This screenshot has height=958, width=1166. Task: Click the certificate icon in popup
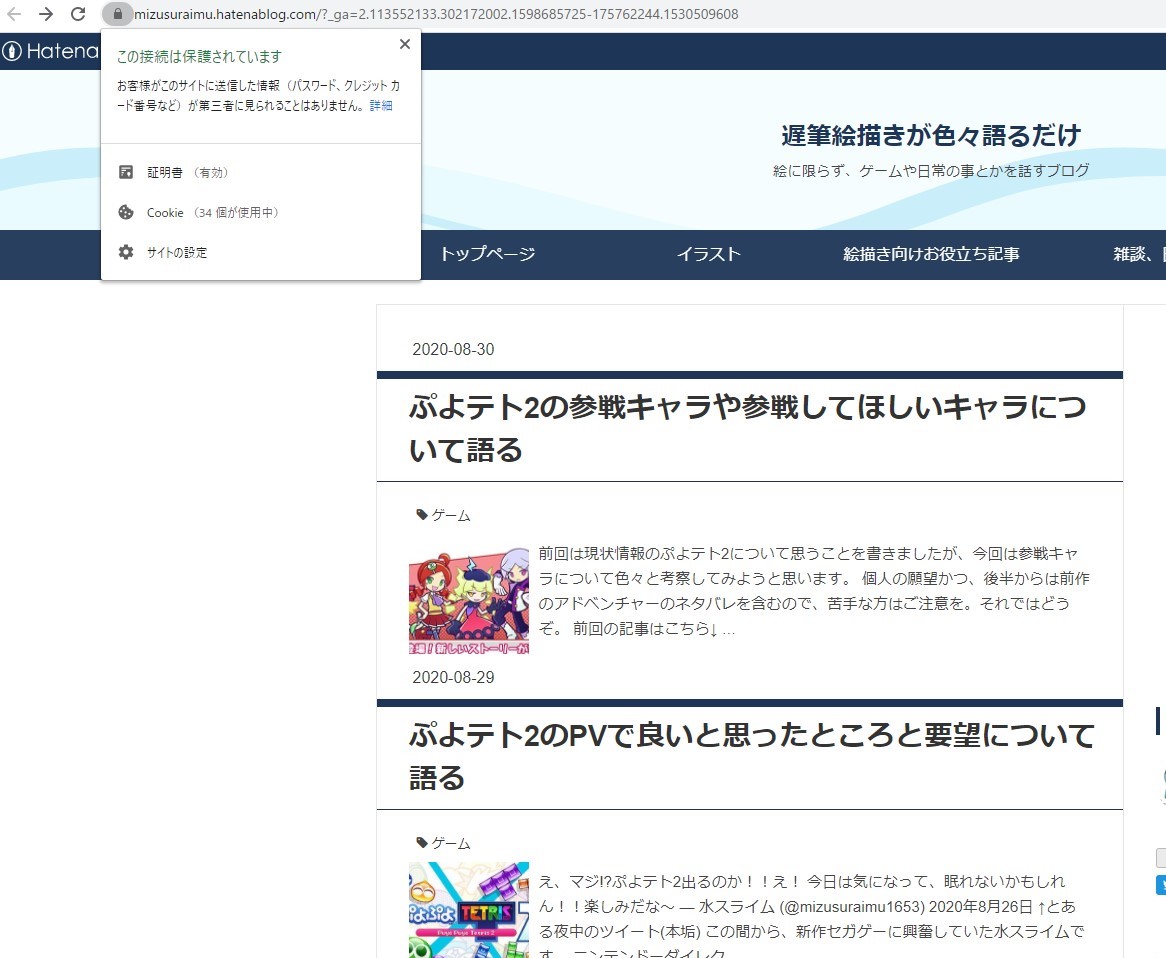click(126, 172)
